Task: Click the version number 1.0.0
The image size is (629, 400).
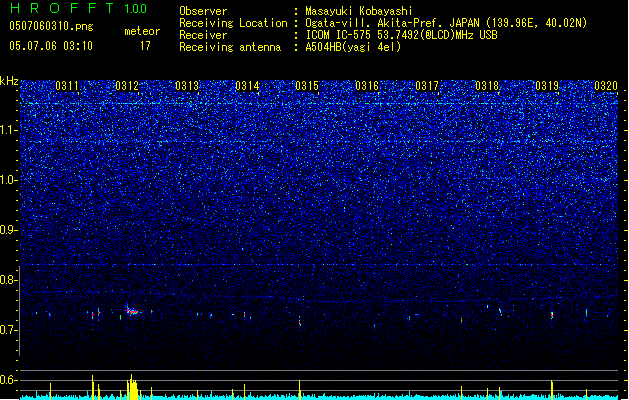Action: [135, 8]
